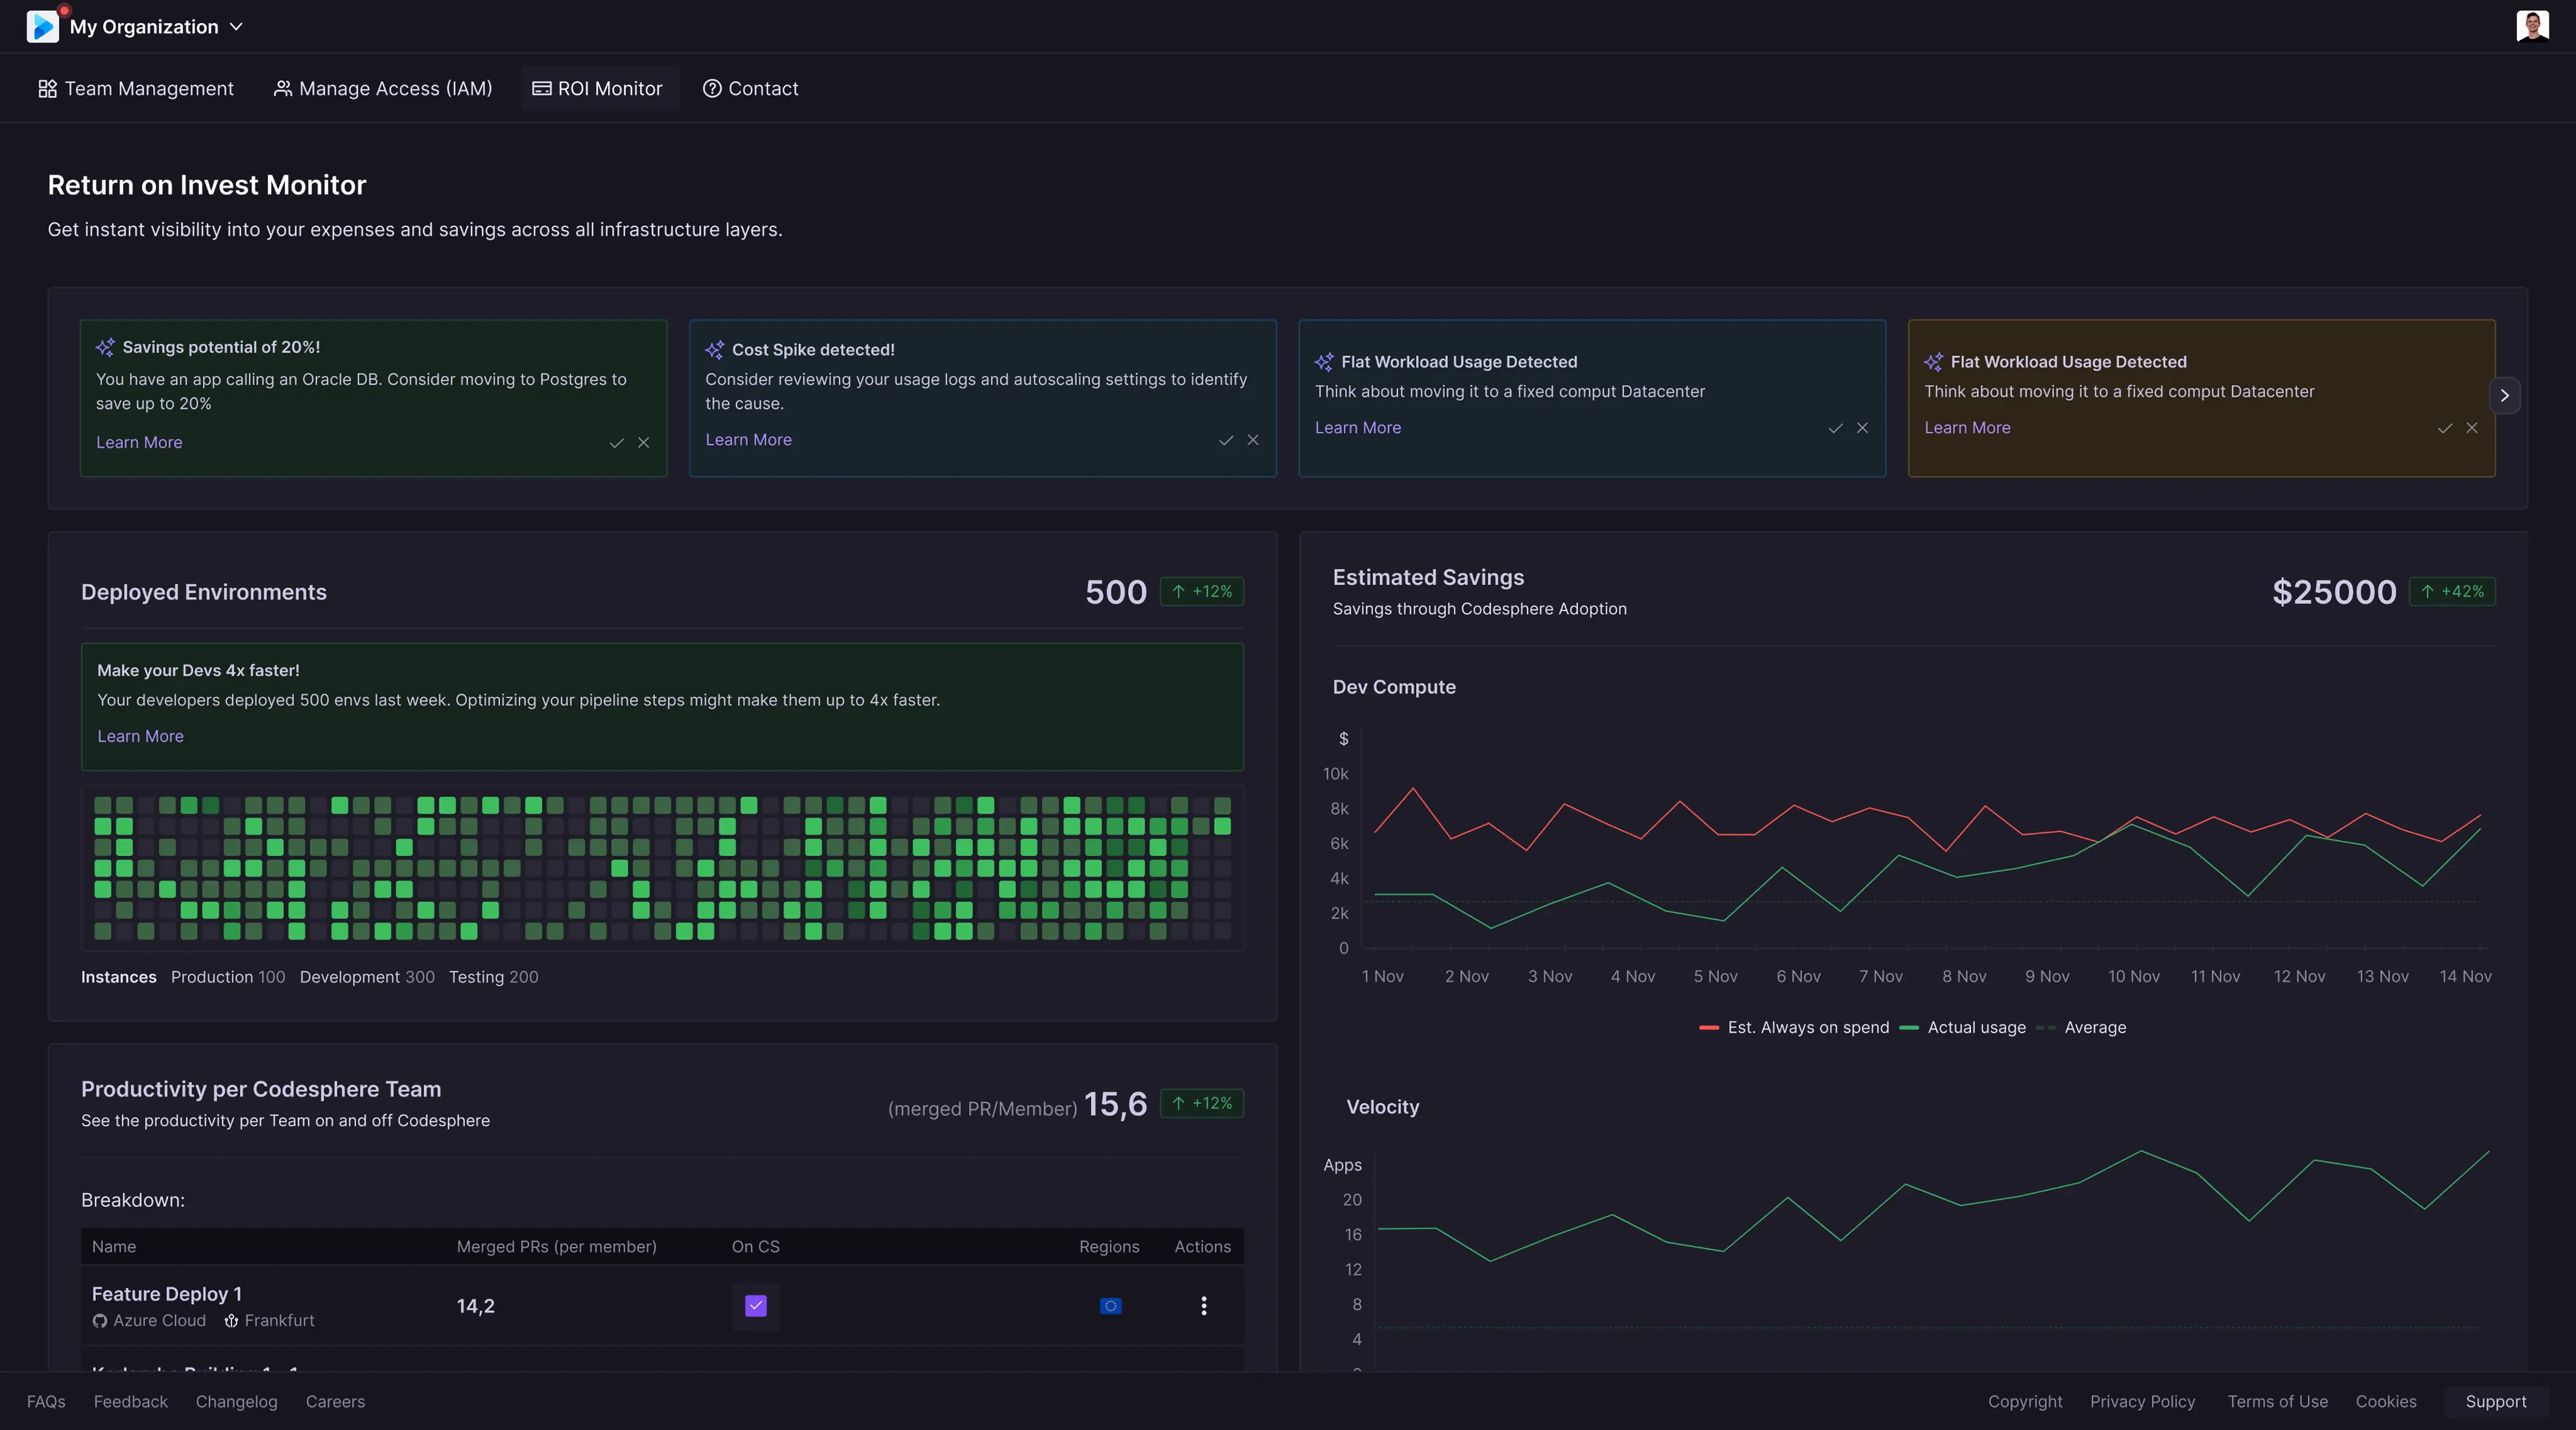Click the sparkle icon on Cost Spike card
The image size is (2576, 1430).
[714, 350]
